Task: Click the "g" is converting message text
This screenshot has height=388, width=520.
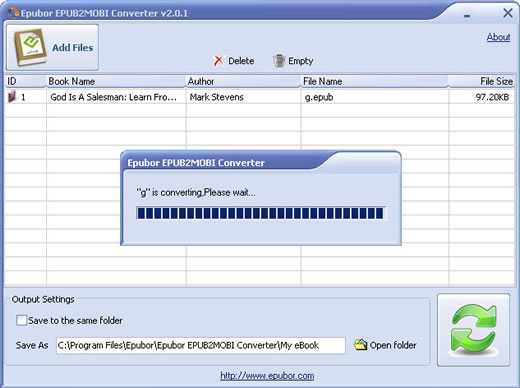Action: coord(196,192)
